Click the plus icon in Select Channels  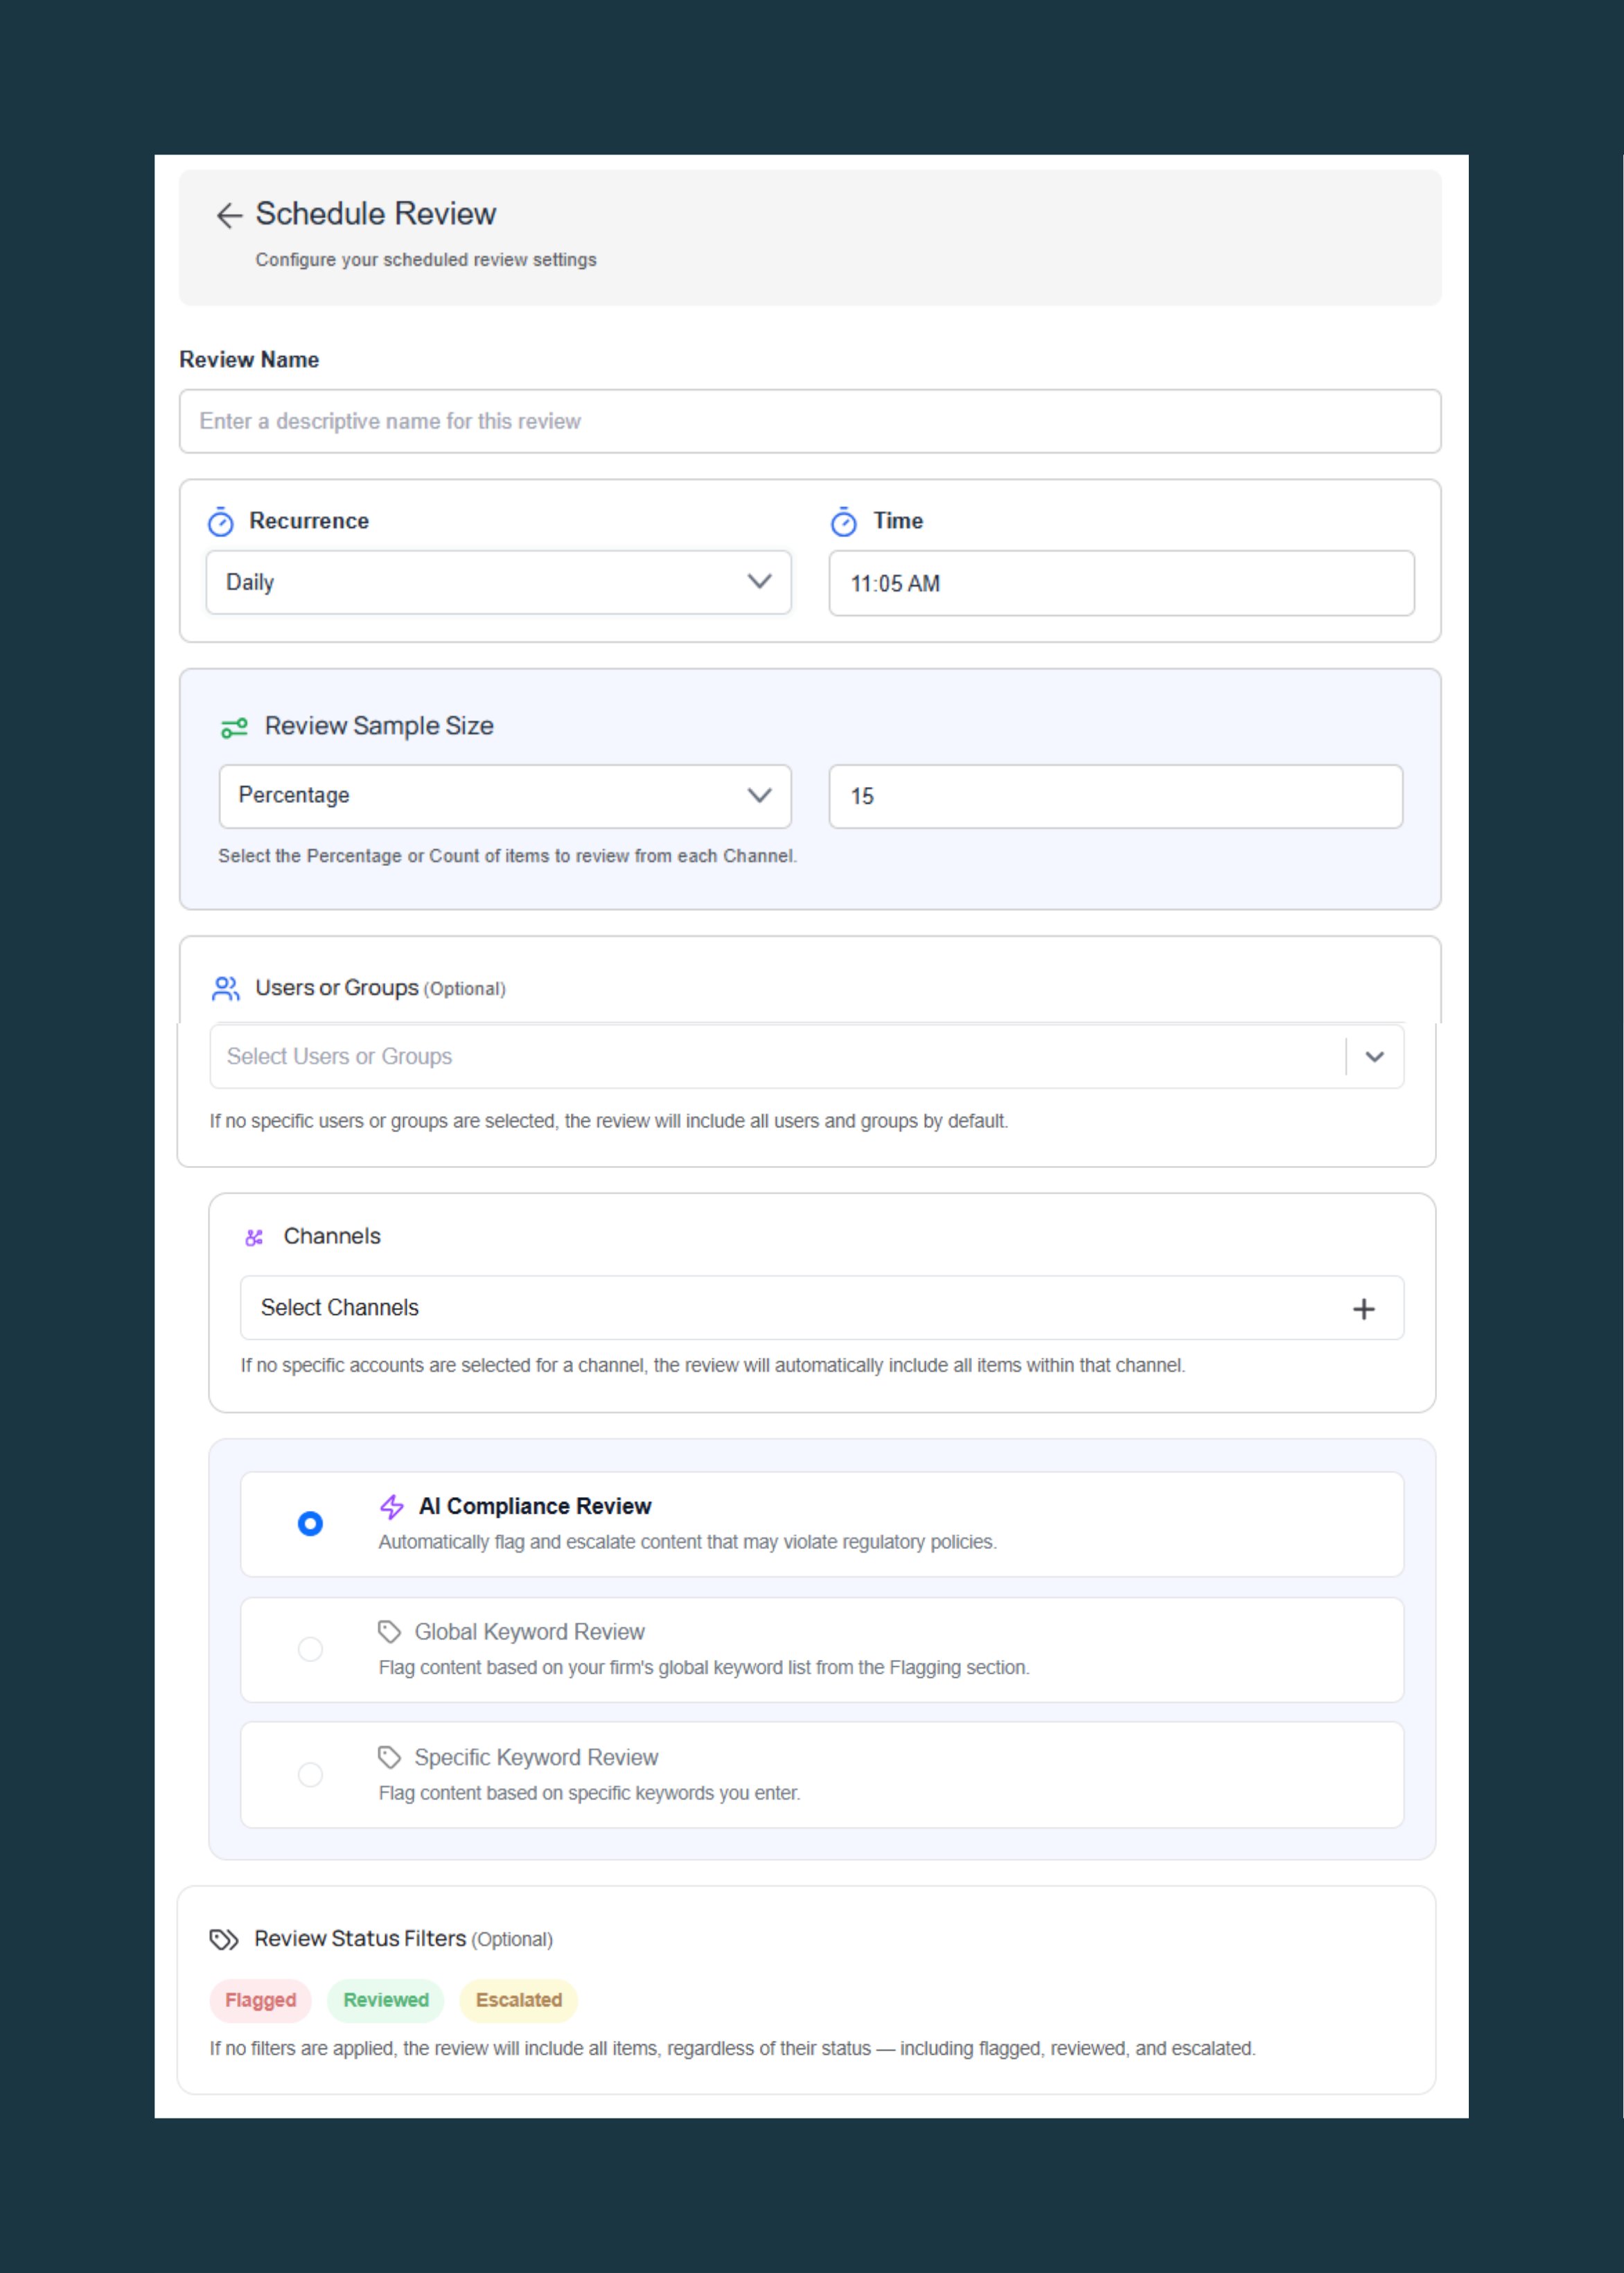(1363, 1309)
